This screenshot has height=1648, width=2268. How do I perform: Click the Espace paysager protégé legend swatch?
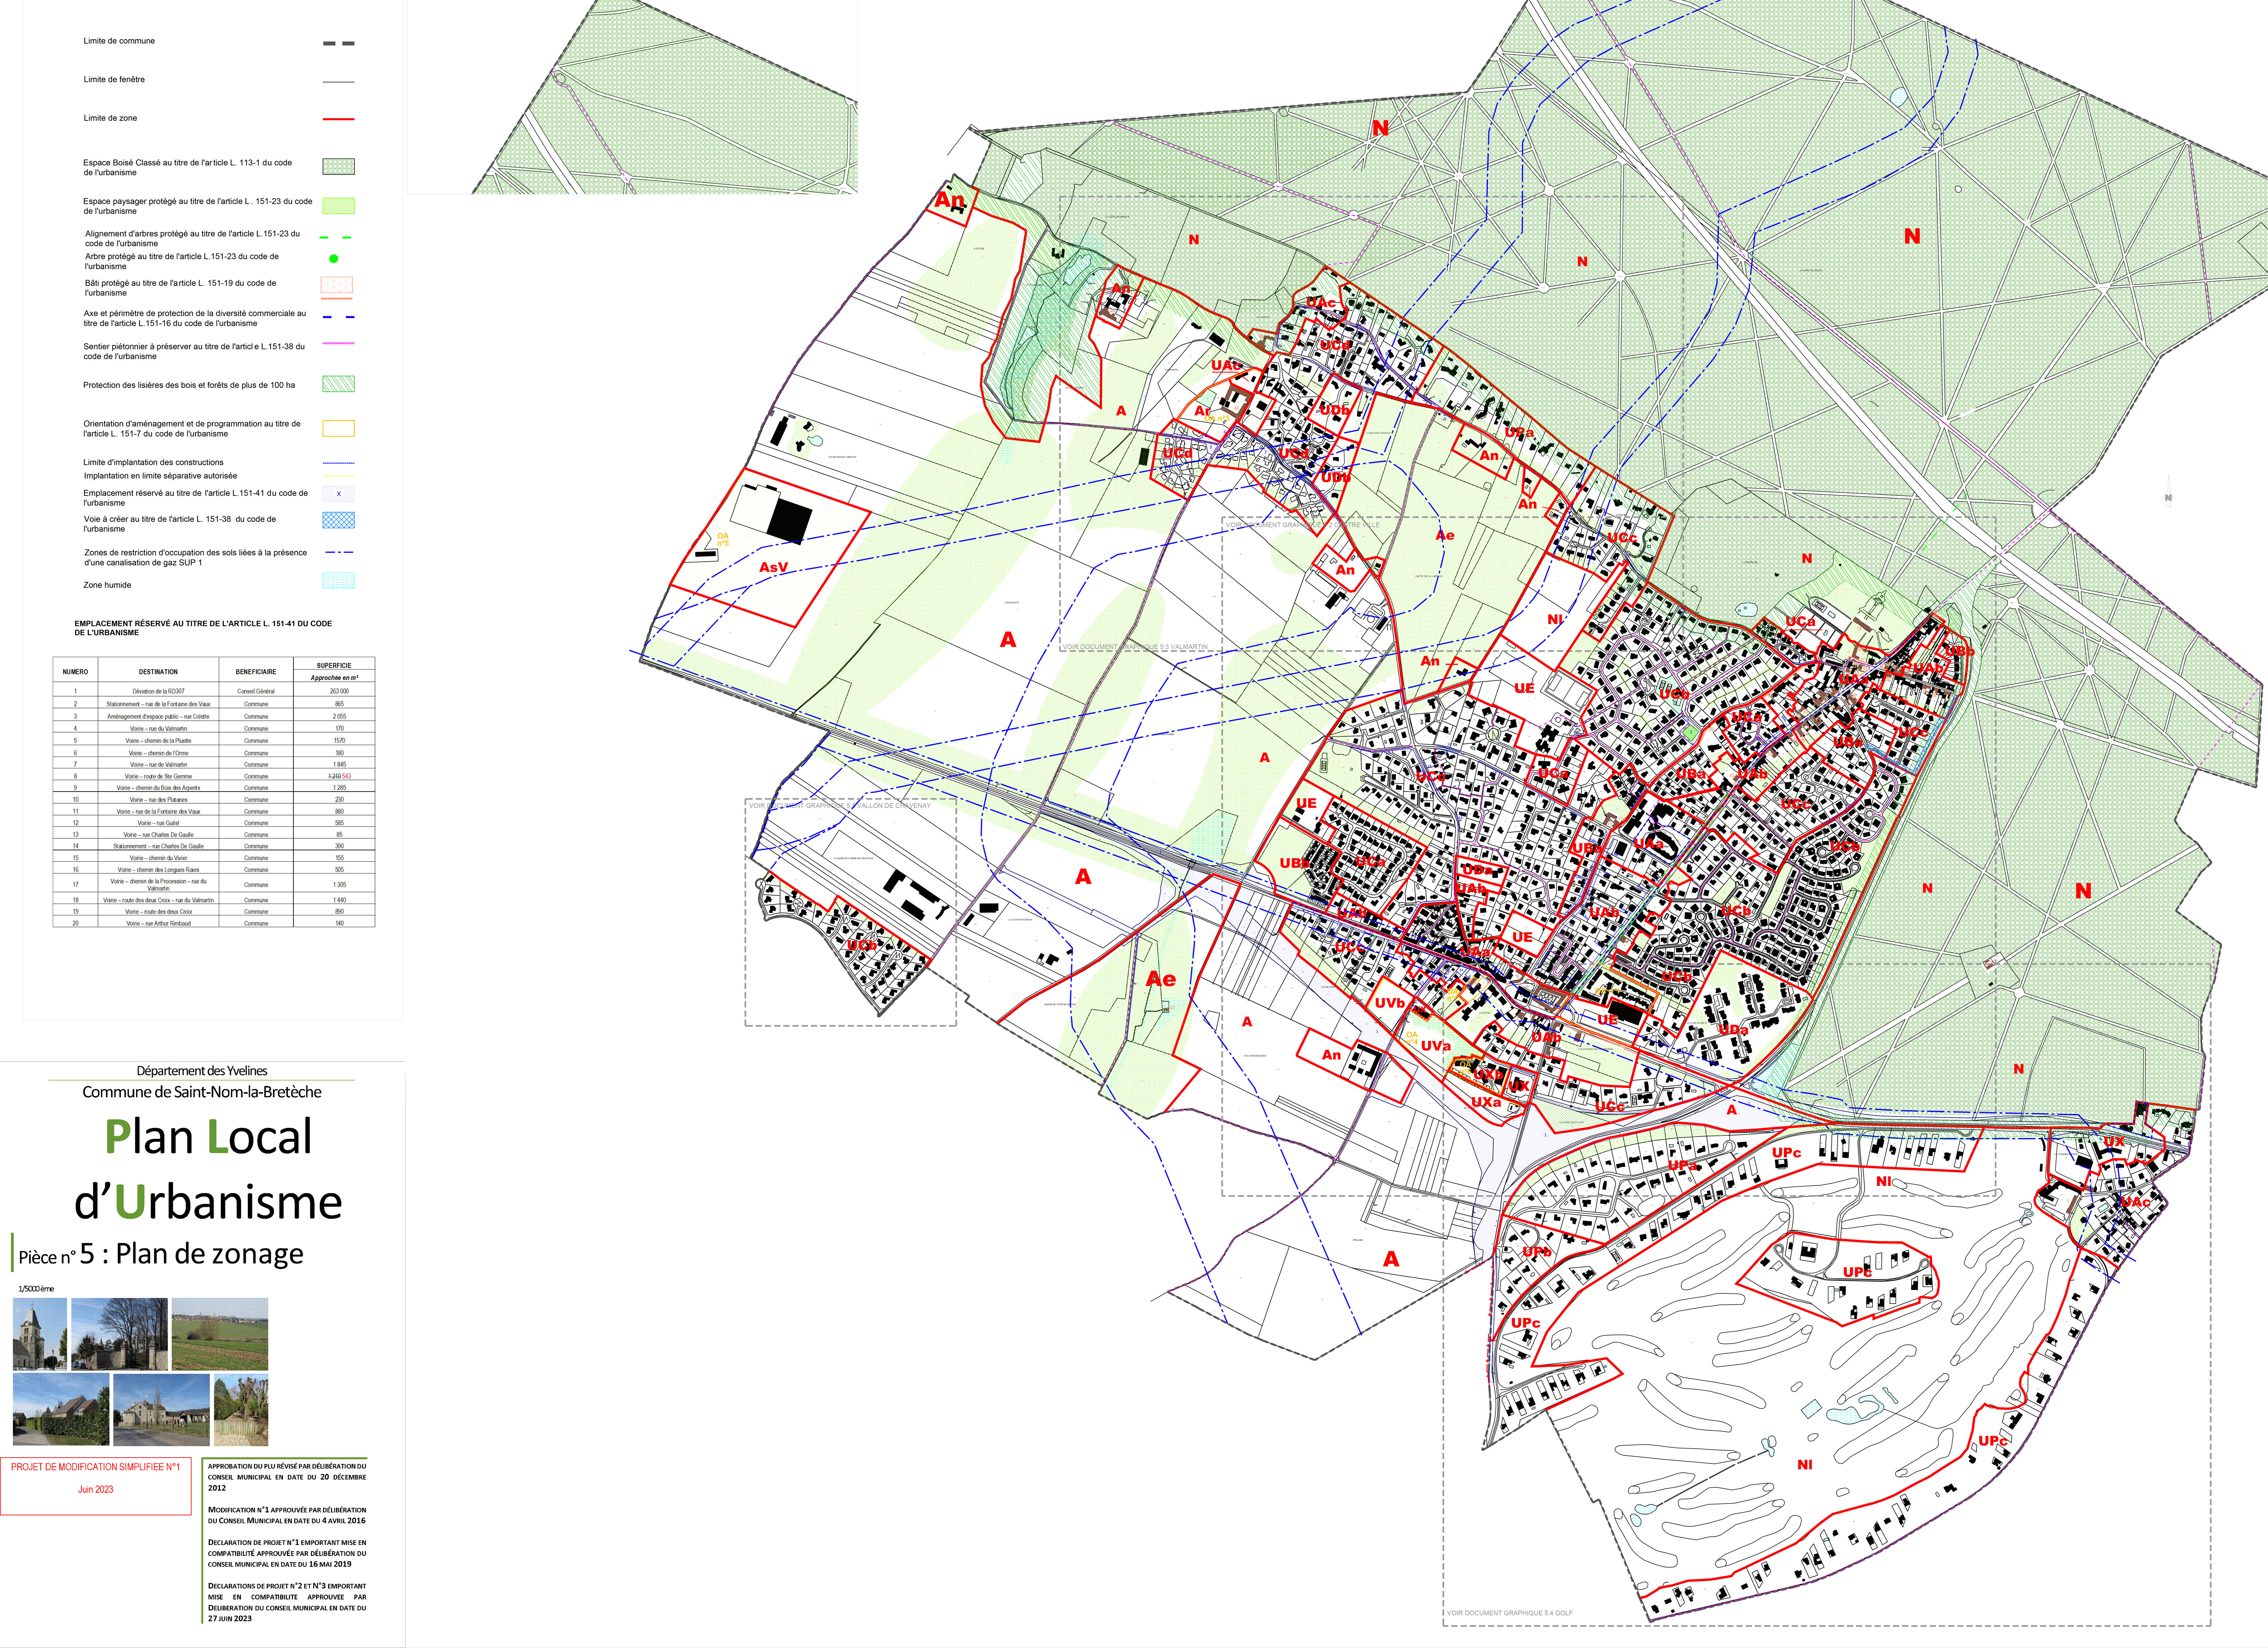pos(338,206)
